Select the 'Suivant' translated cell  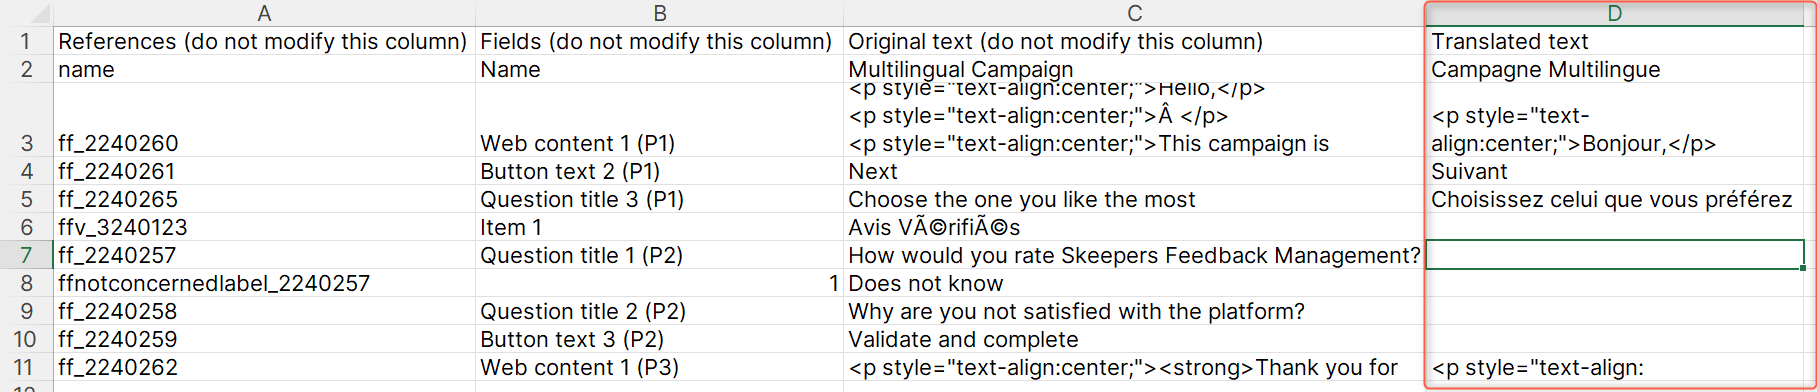click(x=1615, y=171)
